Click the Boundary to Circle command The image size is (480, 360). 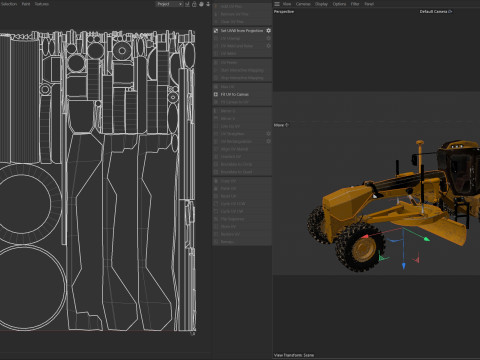[236, 164]
